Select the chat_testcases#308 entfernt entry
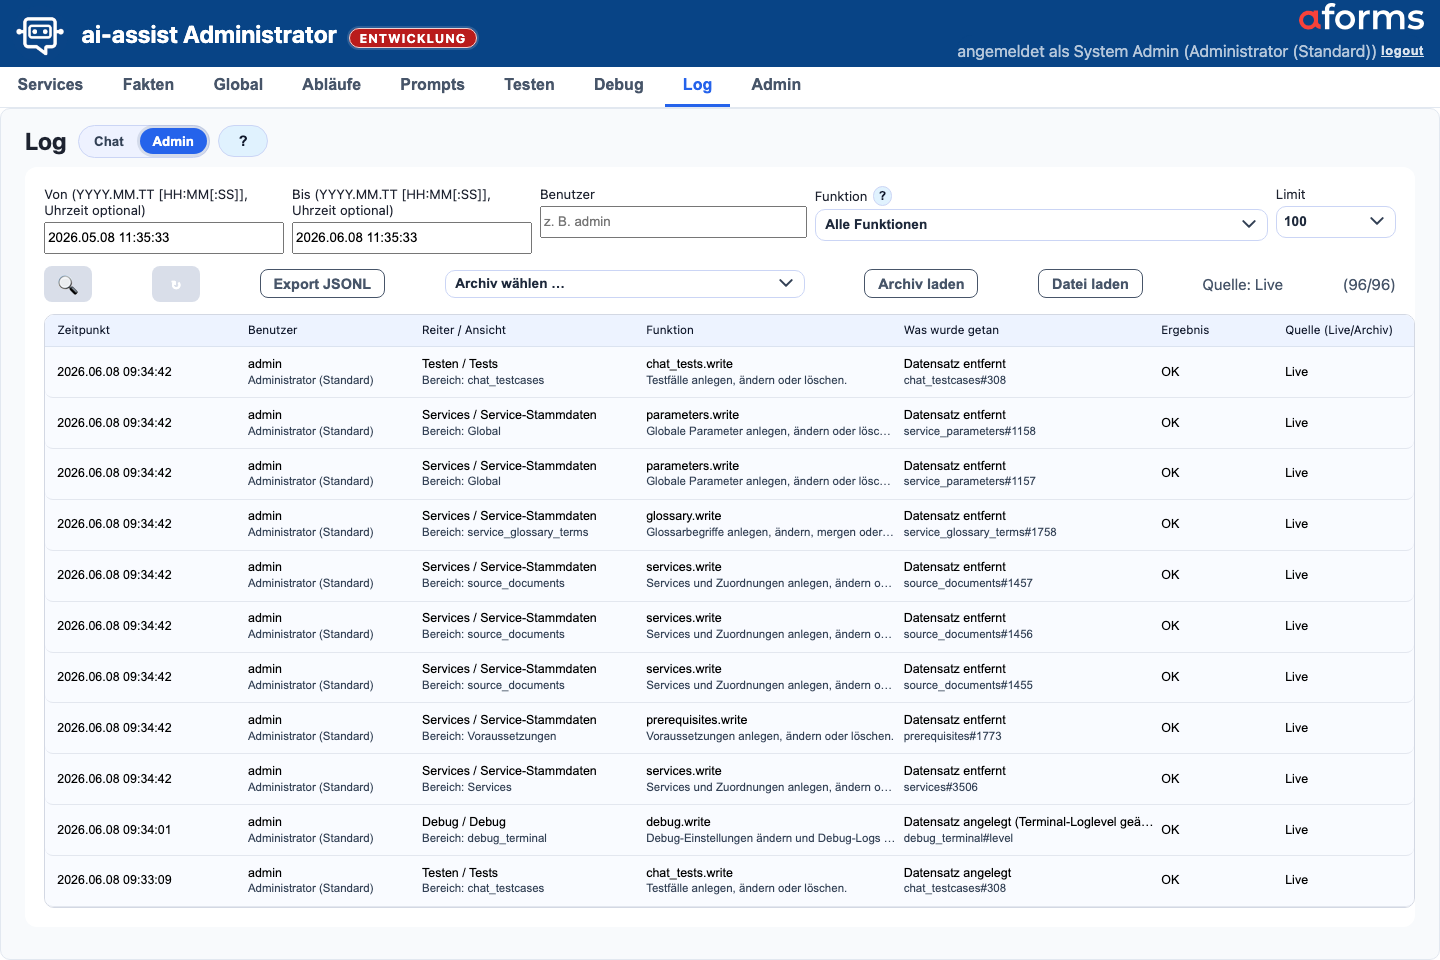The width and height of the screenshot is (1440, 960). pos(729,372)
